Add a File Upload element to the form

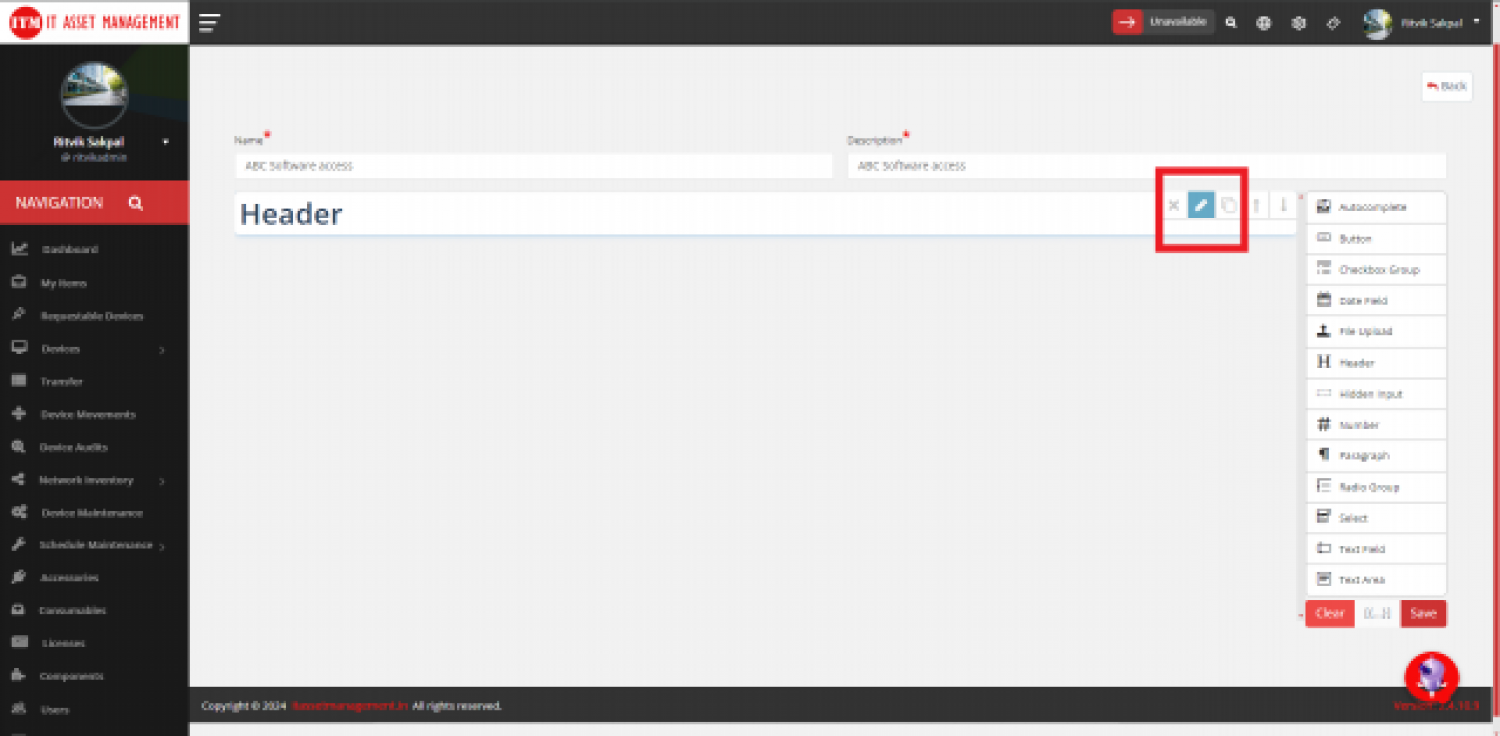point(1375,331)
